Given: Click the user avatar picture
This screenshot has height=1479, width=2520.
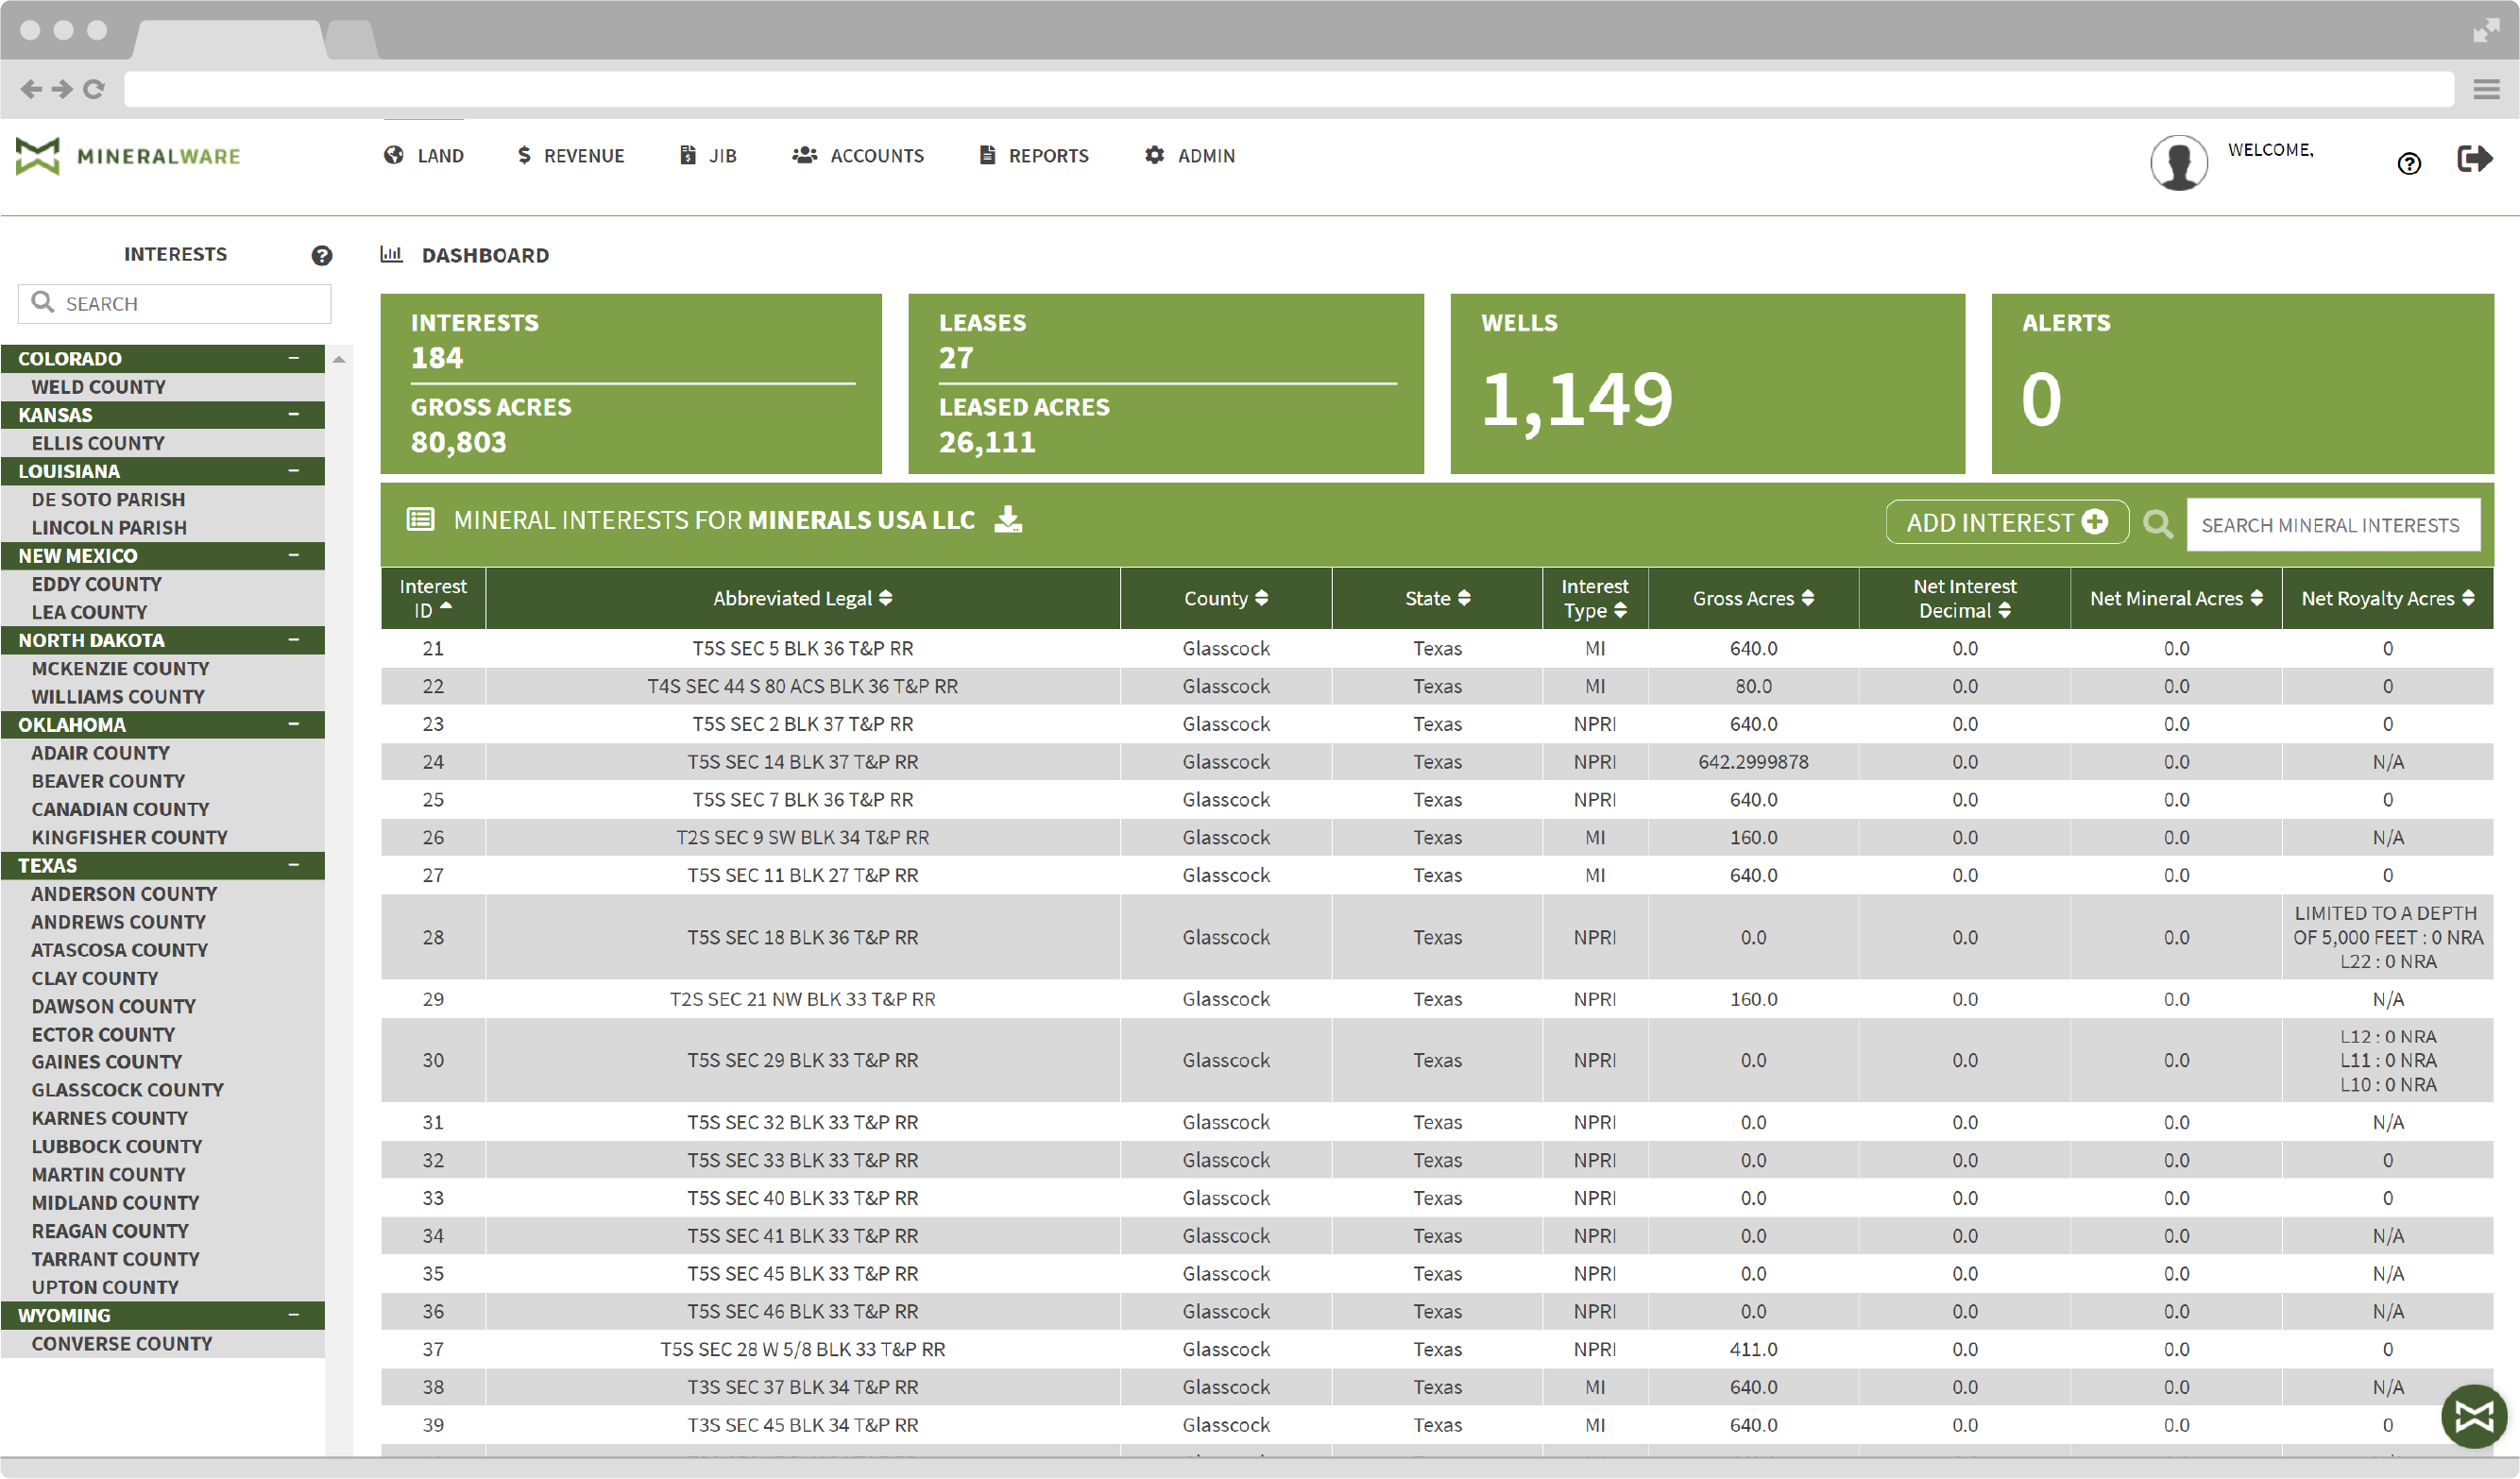Looking at the screenshot, I should pos(2179,162).
